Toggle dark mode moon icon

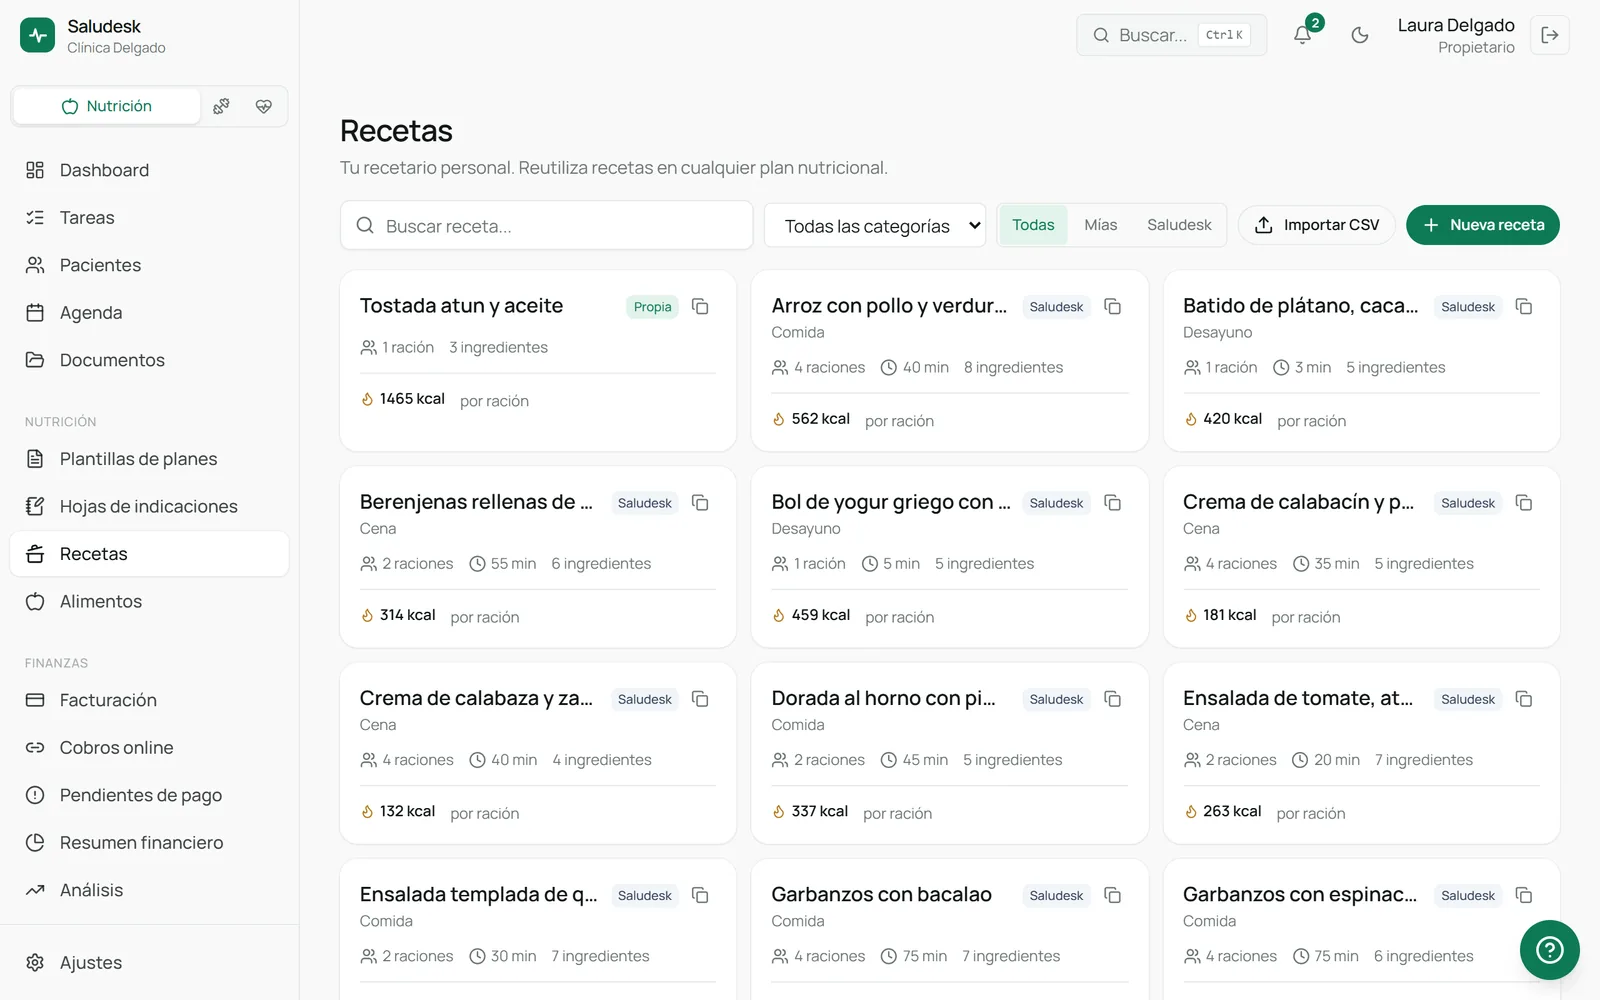tap(1360, 35)
